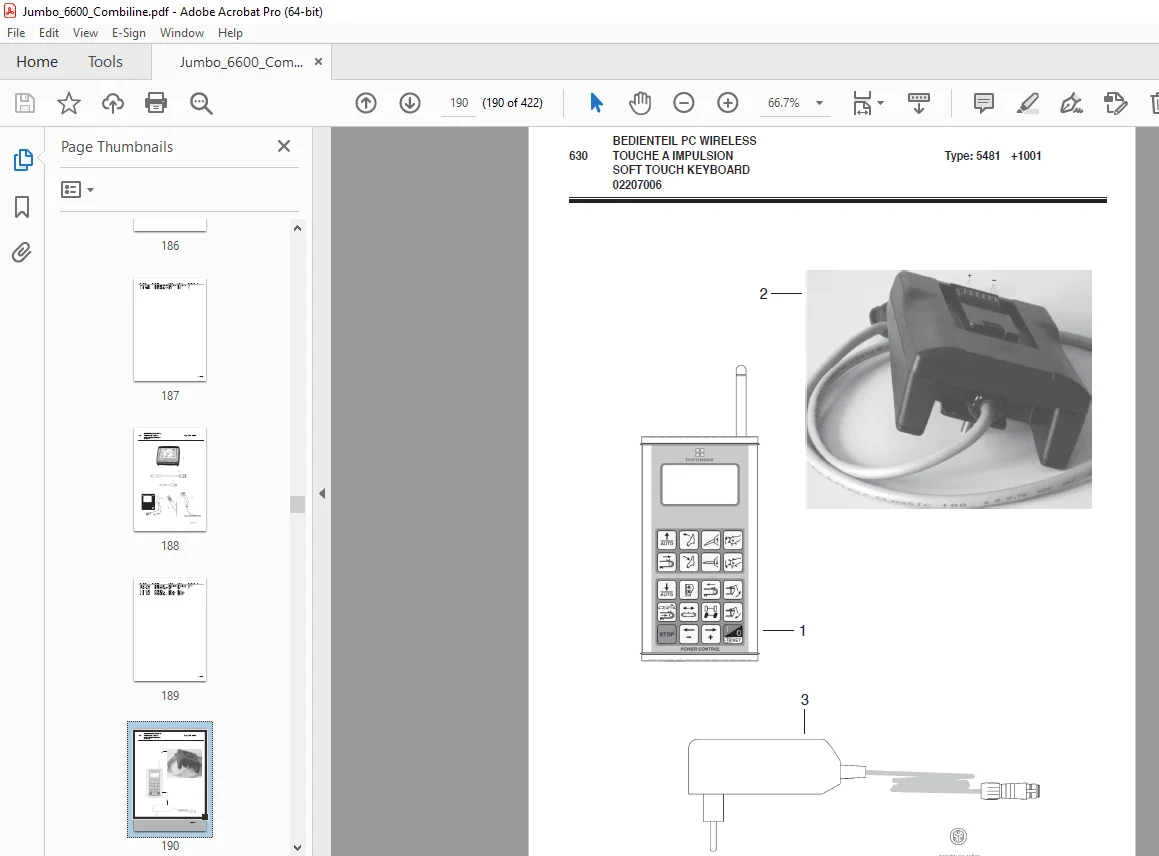Upload the file to cloud
The height and width of the screenshot is (856, 1159).
(112, 103)
